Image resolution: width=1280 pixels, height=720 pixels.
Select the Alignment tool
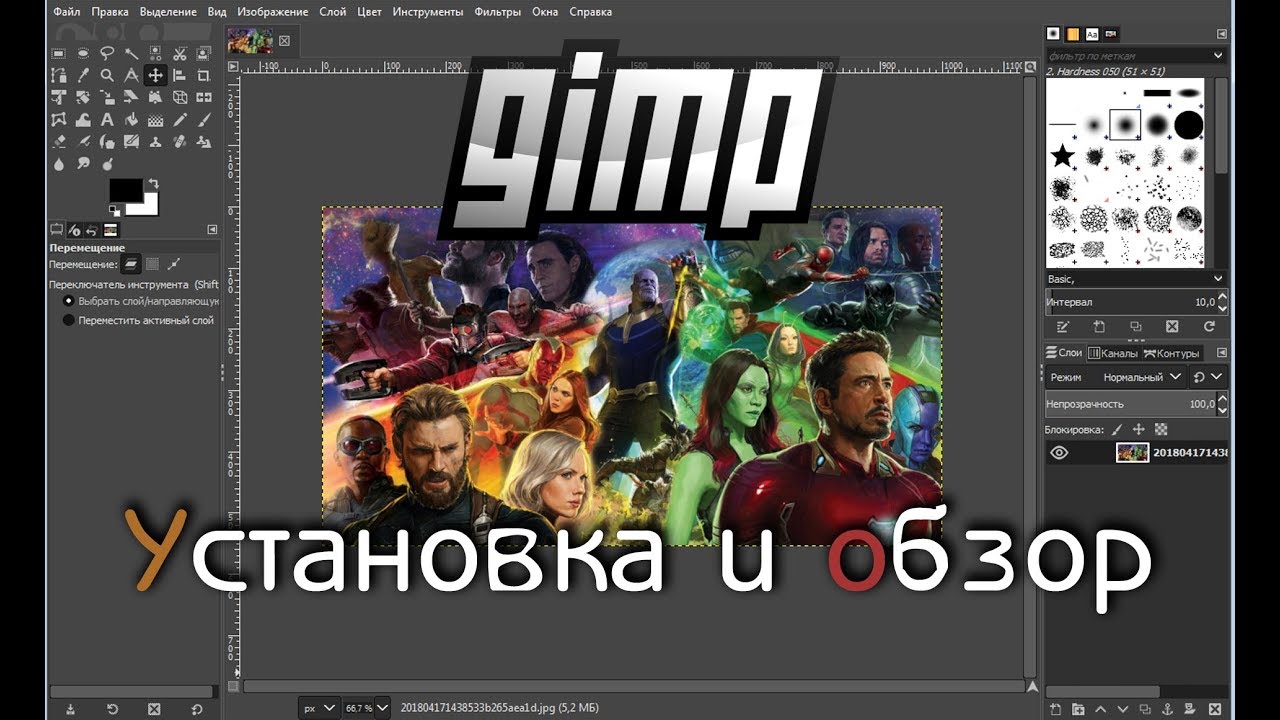180,75
